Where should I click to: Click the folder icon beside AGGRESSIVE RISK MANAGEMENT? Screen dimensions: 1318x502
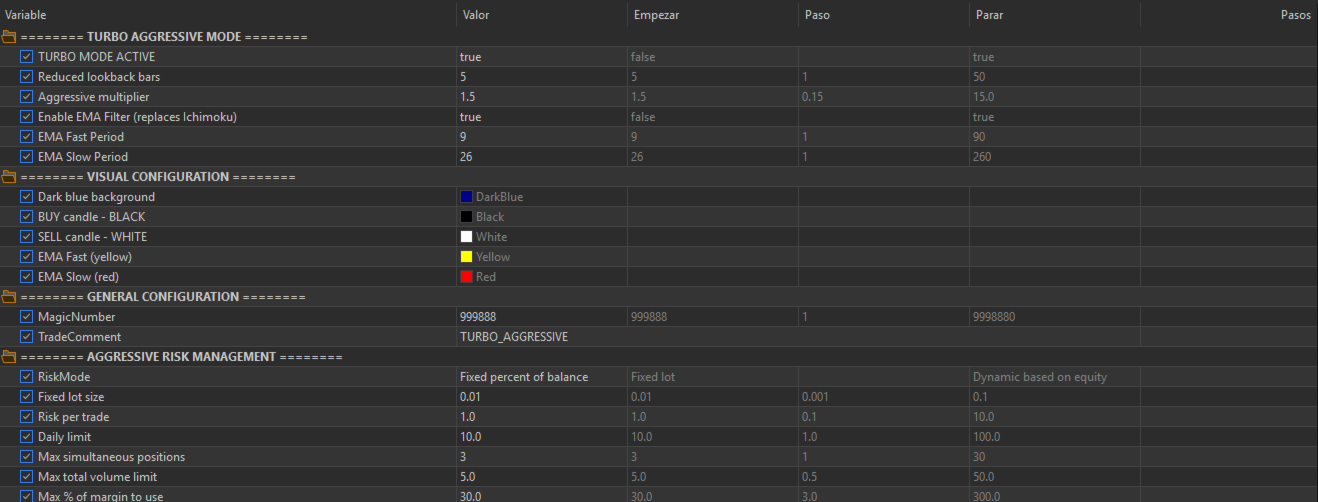(x=9, y=357)
